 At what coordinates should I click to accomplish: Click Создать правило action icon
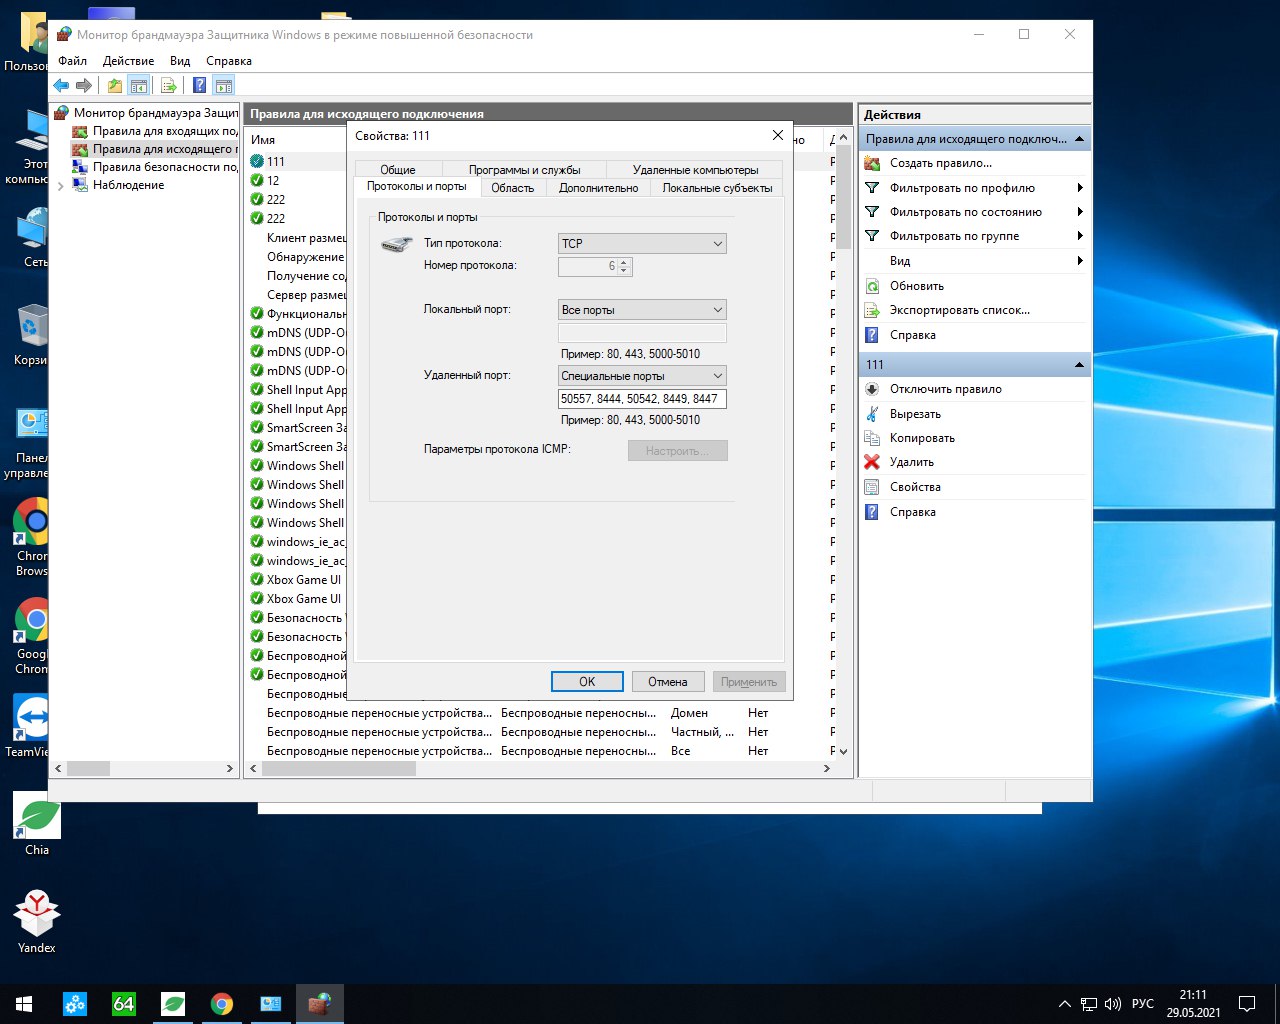click(872, 163)
